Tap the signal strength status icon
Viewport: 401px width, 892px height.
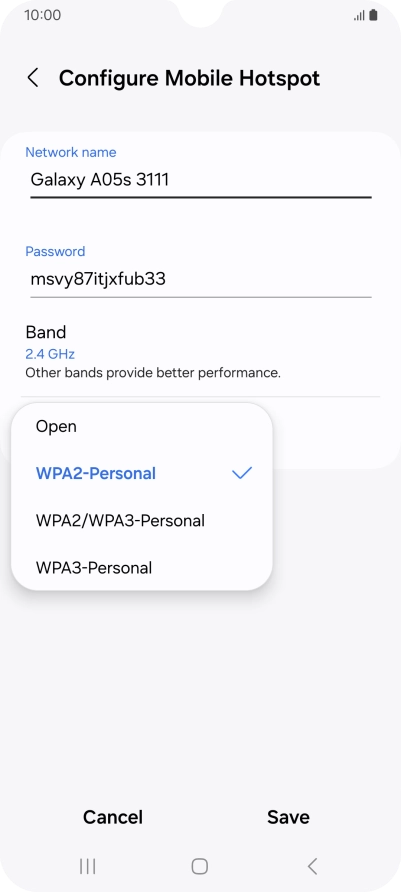[x=359, y=15]
